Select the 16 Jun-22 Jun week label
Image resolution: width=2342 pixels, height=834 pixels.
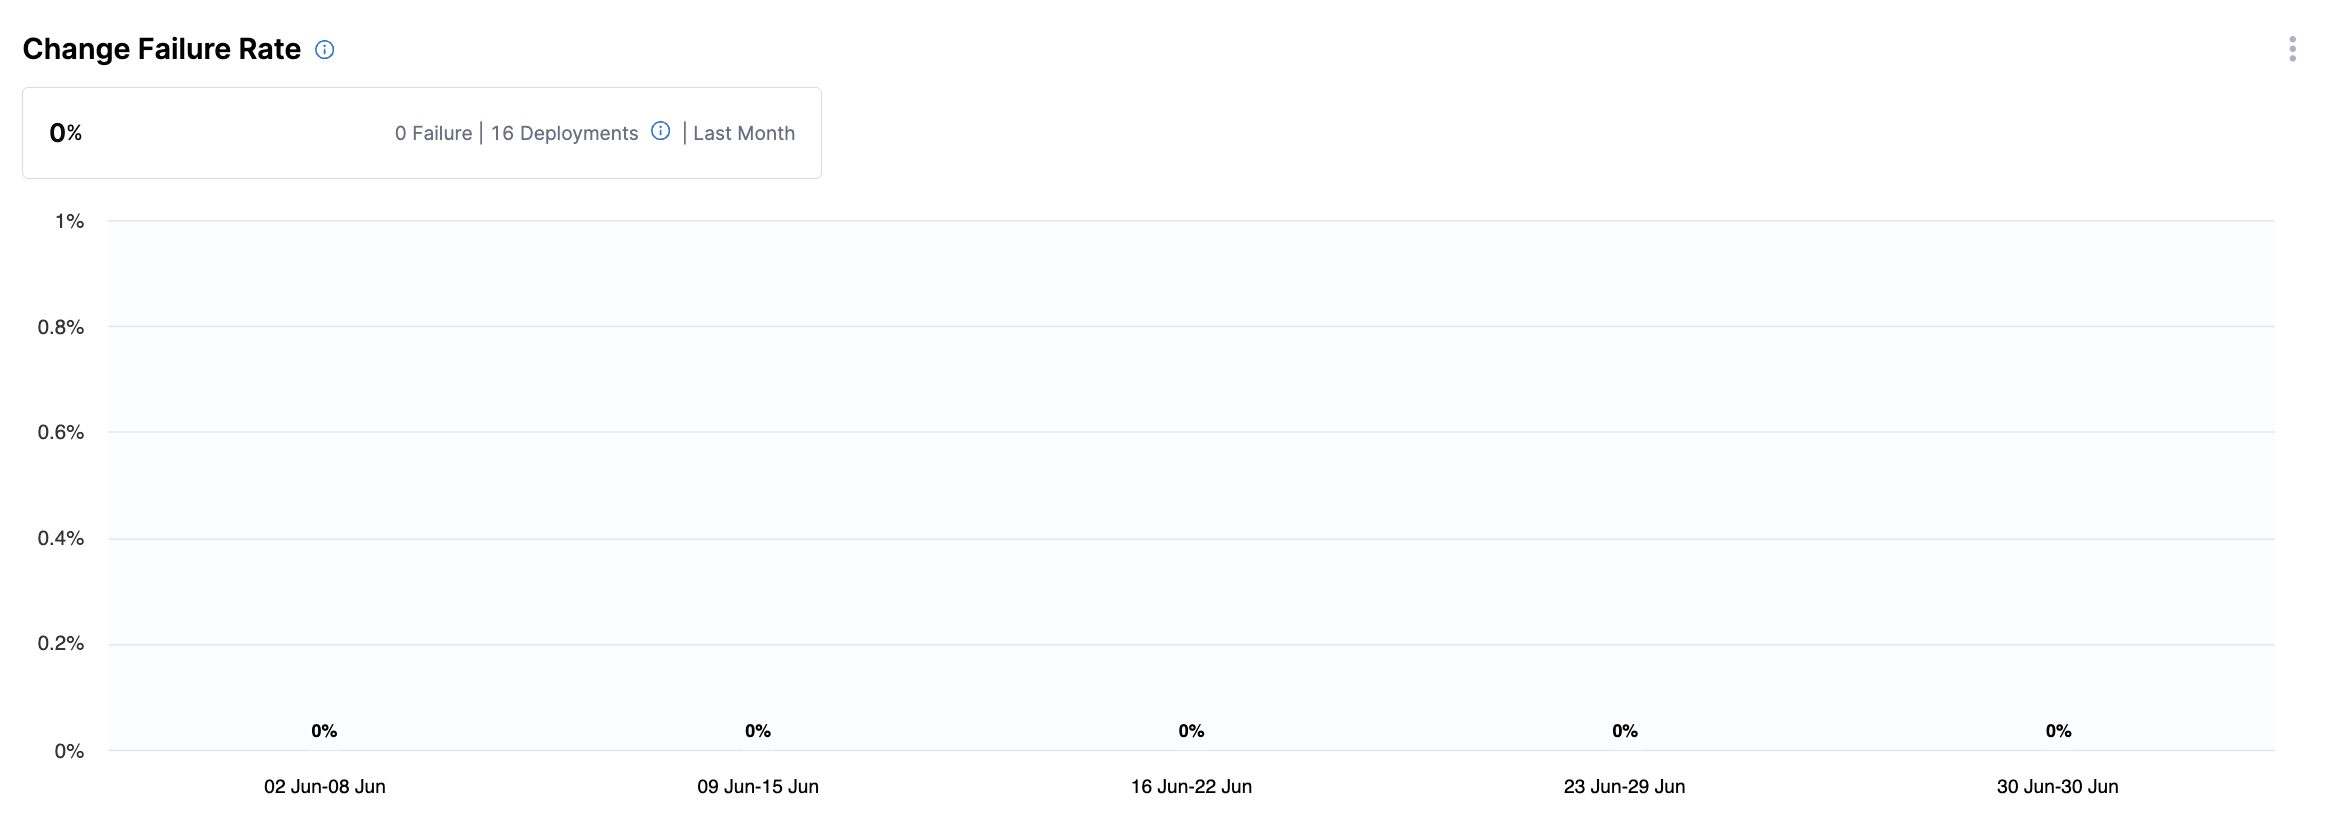pyautogui.click(x=1191, y=787)
